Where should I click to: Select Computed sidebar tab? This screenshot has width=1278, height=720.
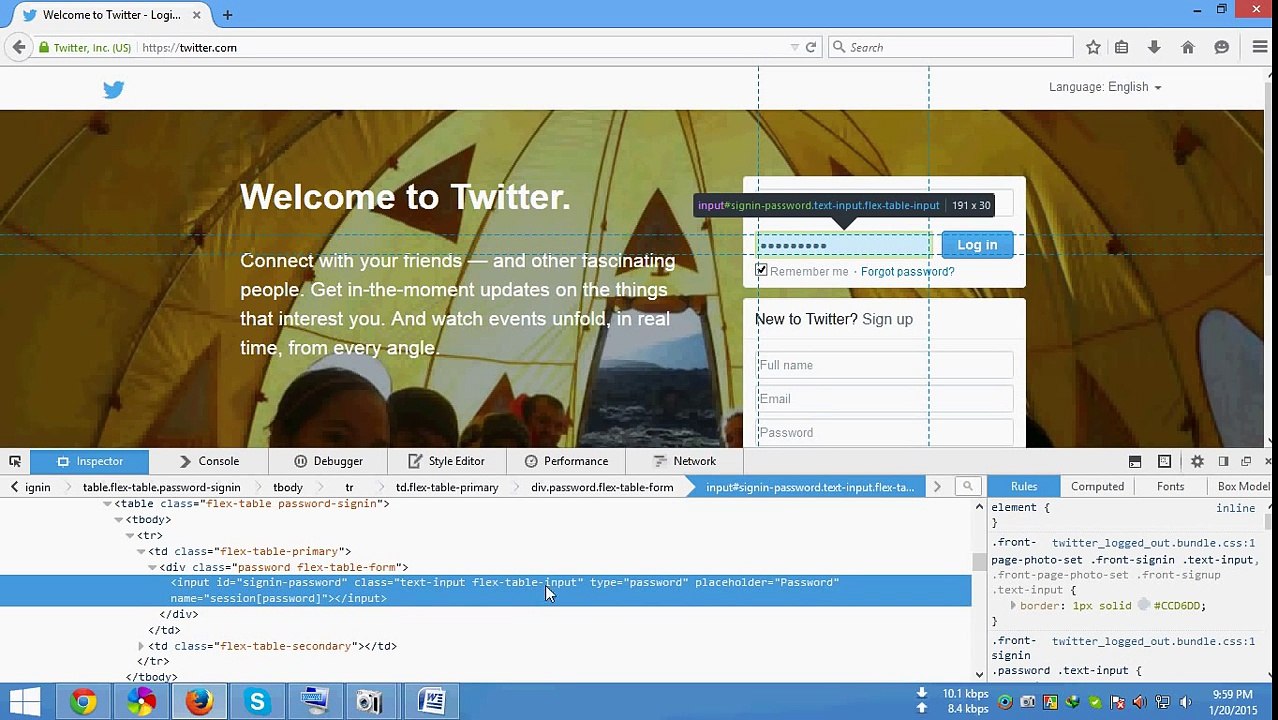pos(1097,487)
